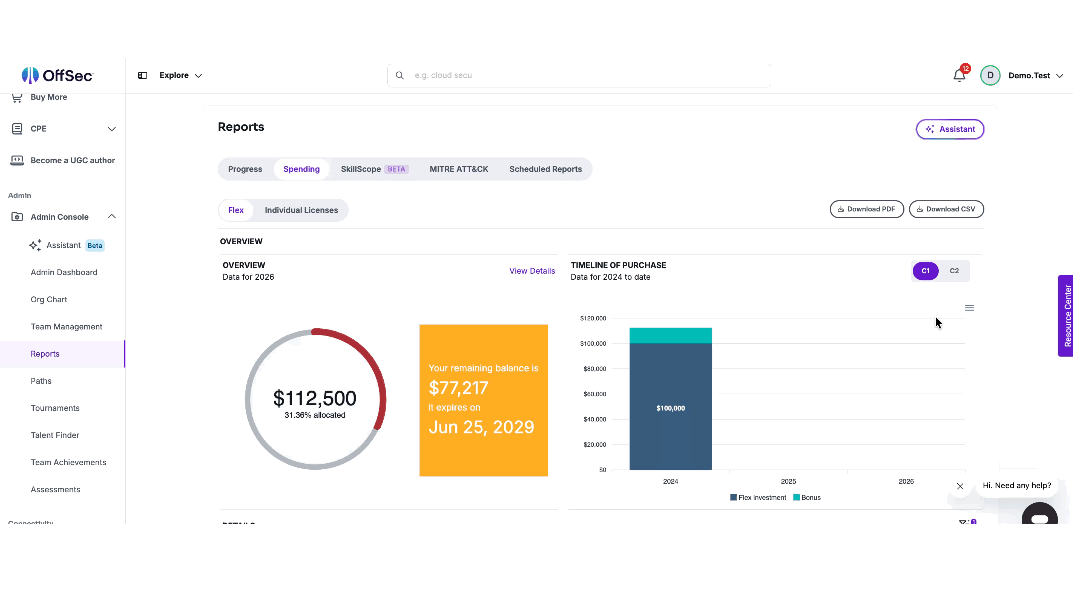Click the teal Bonus bar segment
The image size is (1080, 608).
pyautogui.click(x=670, y=335)
